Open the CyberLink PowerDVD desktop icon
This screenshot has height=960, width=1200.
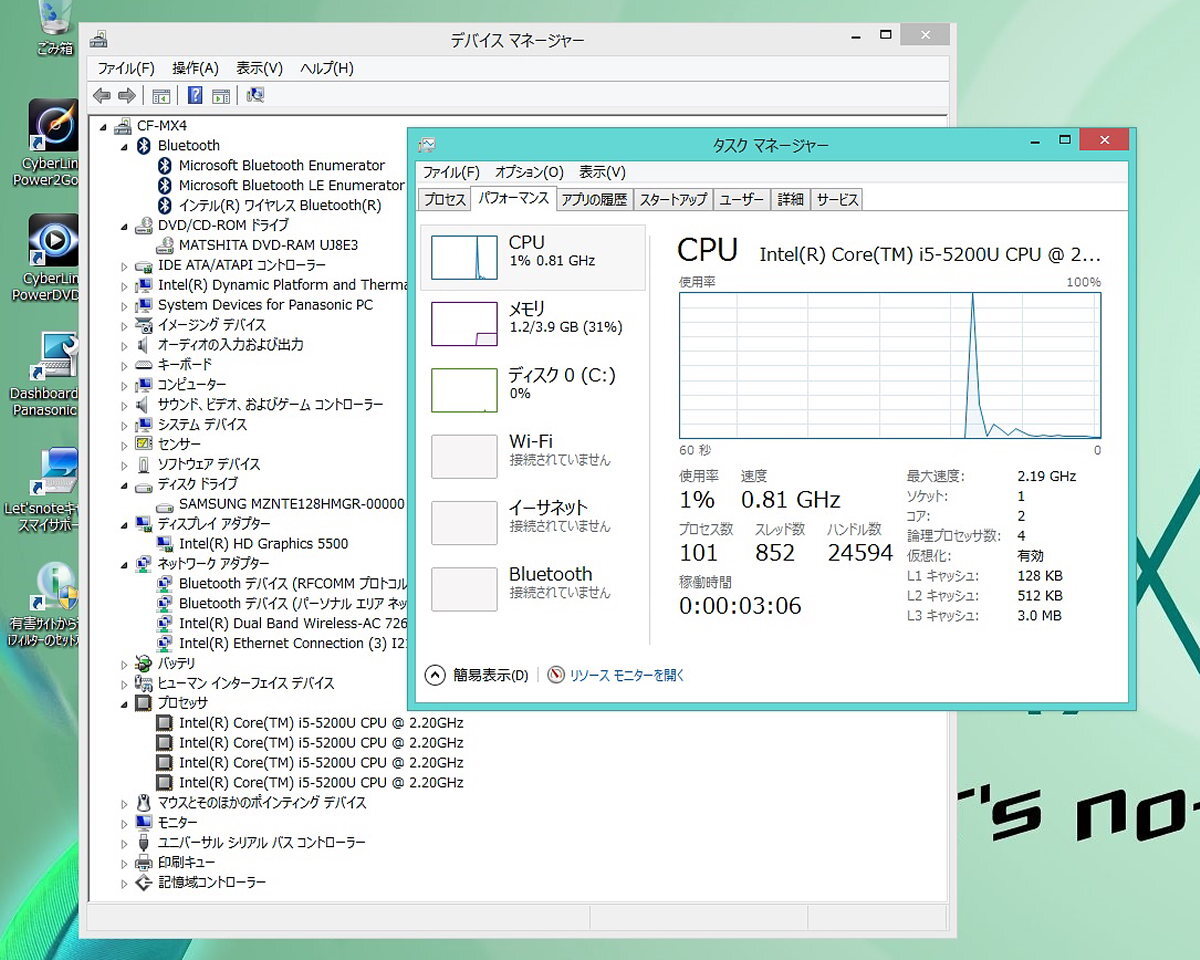[x=52, y=258]
